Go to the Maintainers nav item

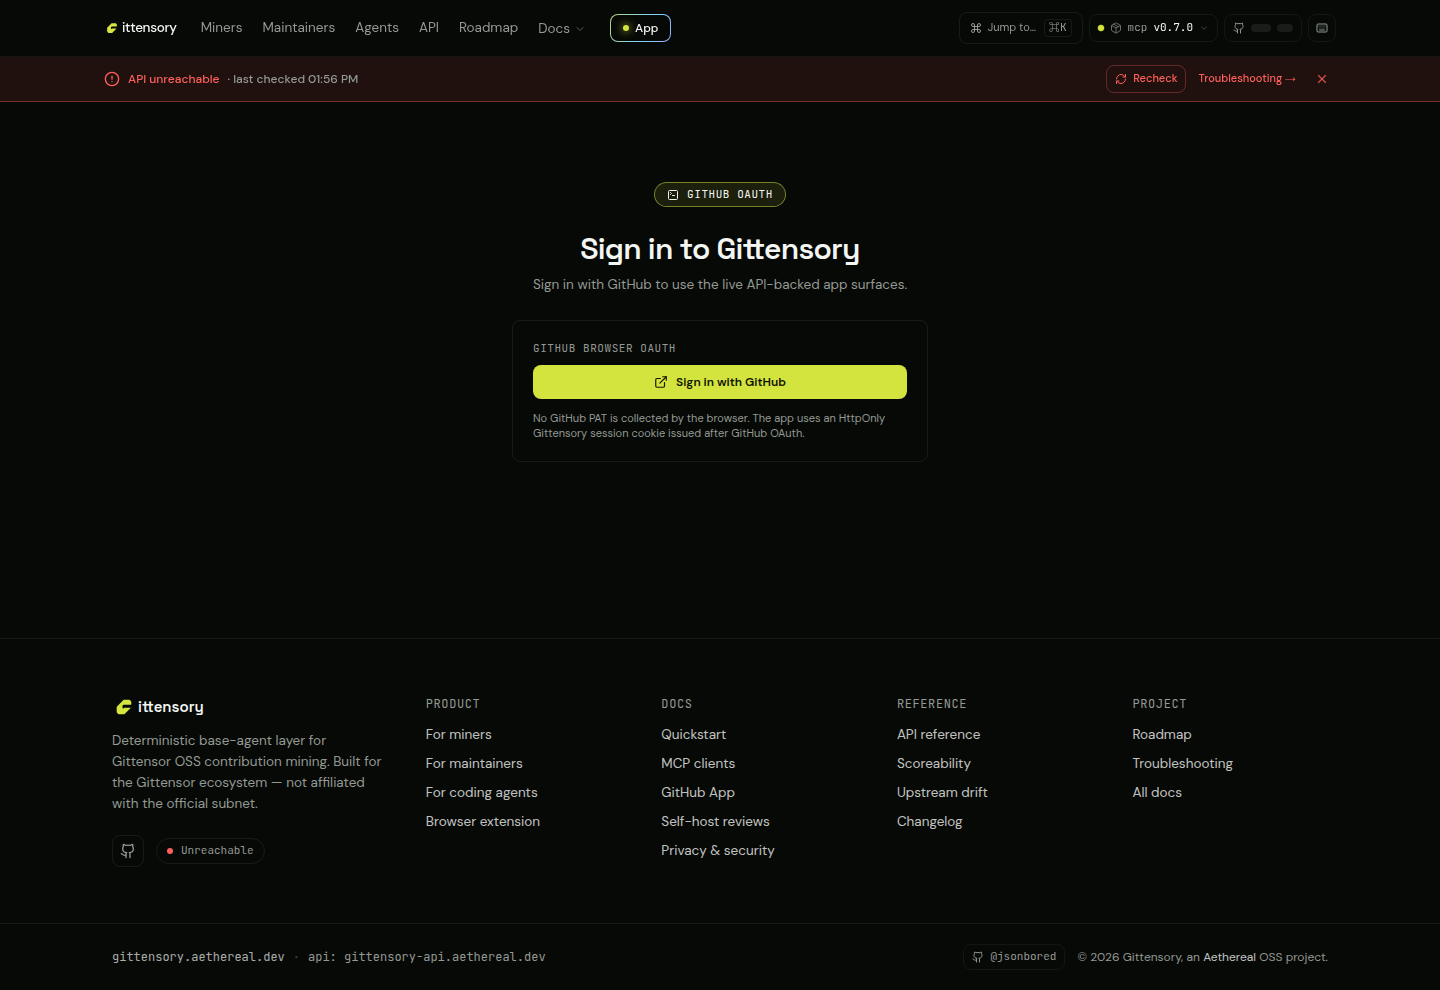click(x=299, y=28)
